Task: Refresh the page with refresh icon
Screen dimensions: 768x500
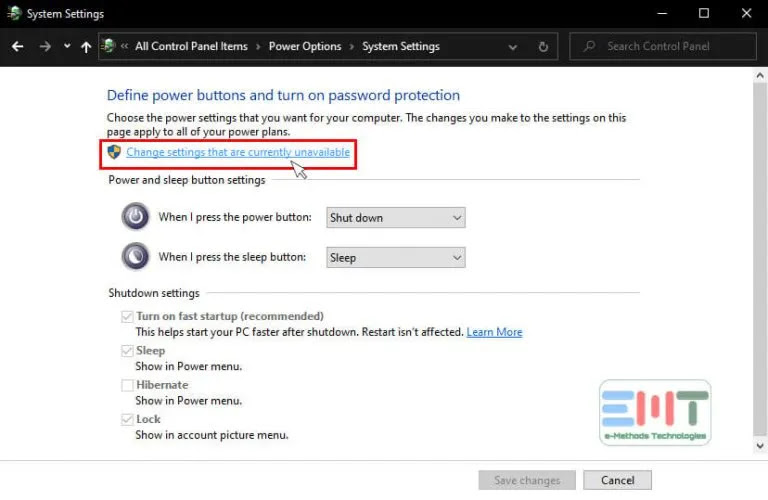Action: pyautogui.click(x=543, y=47)
